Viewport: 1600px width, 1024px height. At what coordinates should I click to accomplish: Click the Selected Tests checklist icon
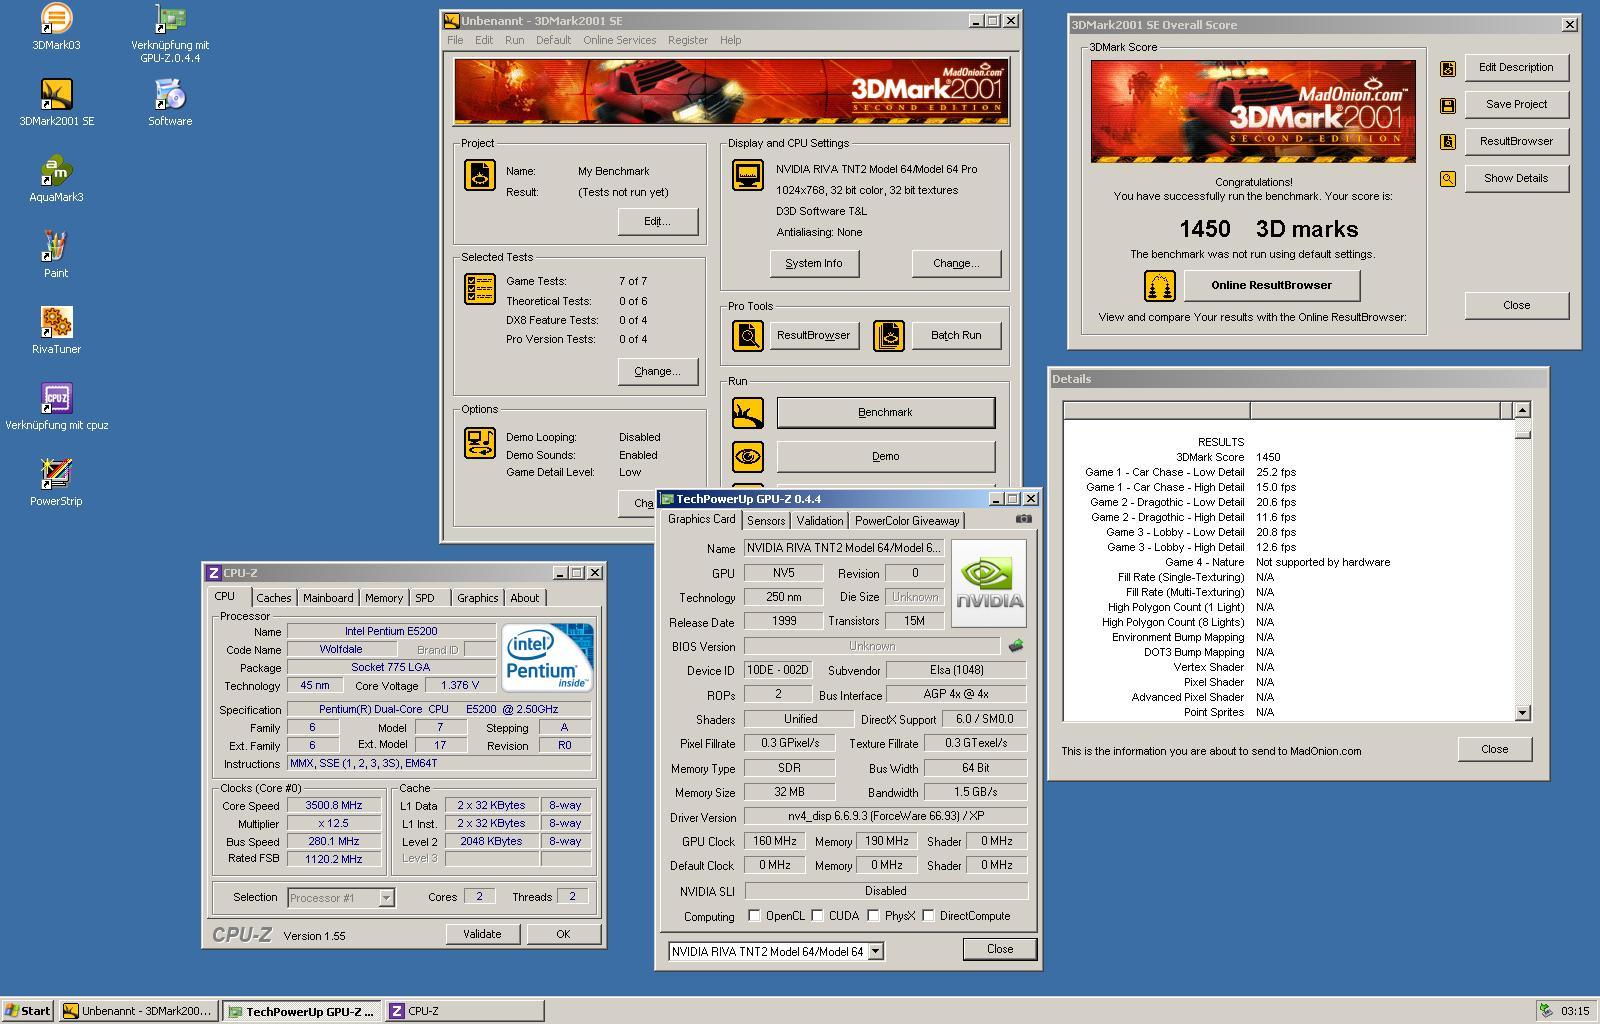point(480,289)
